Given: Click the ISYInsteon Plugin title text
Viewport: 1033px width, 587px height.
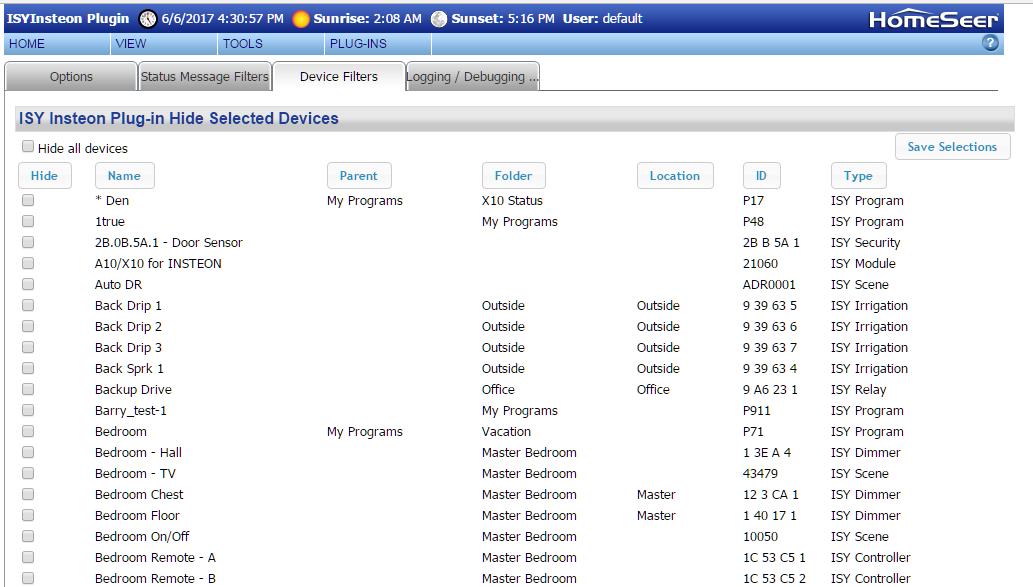Looking at the screenshot, I should (x=69, y=18).
